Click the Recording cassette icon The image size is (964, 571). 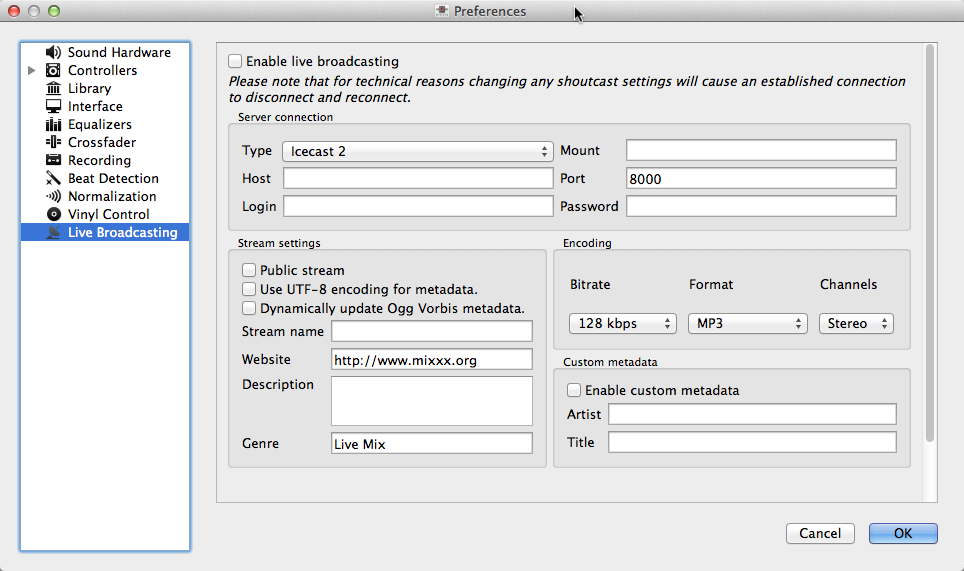(x=53, y=160)
